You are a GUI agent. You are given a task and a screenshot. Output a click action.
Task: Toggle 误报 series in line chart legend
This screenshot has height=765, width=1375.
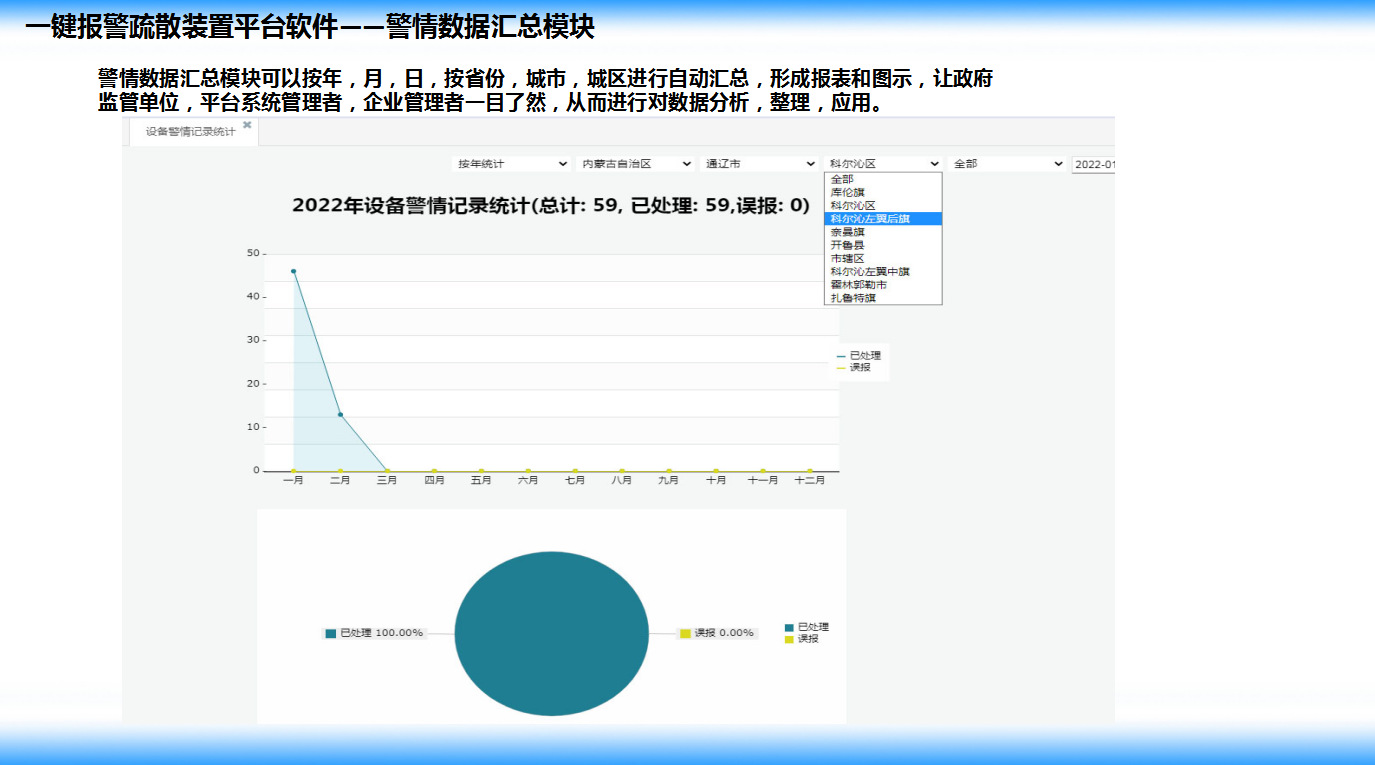coord(854,368)
